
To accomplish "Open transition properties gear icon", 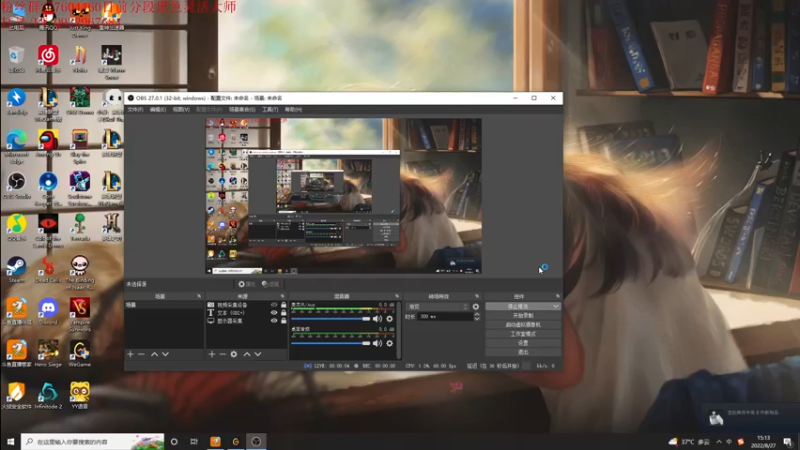I will [476, 307].
